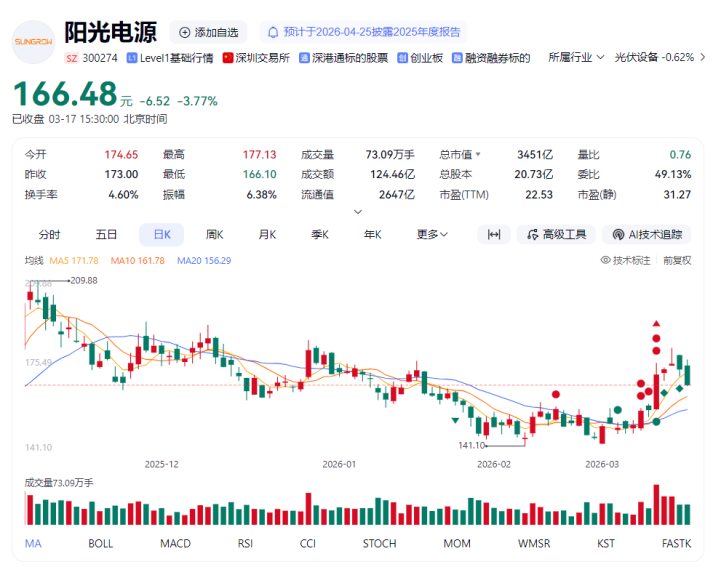Click the chart width fit icon
This screenshot has width=713, height=568.
point(493,234)
